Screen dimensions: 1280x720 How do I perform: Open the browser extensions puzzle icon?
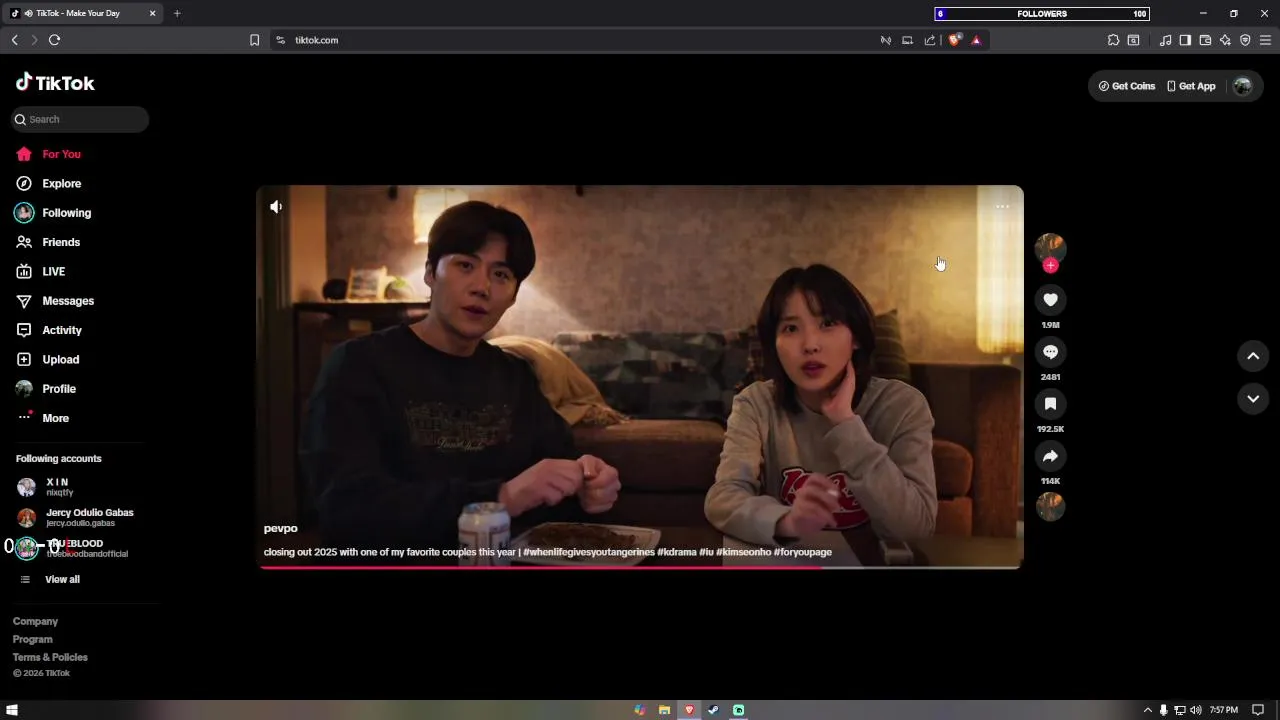1113,40
